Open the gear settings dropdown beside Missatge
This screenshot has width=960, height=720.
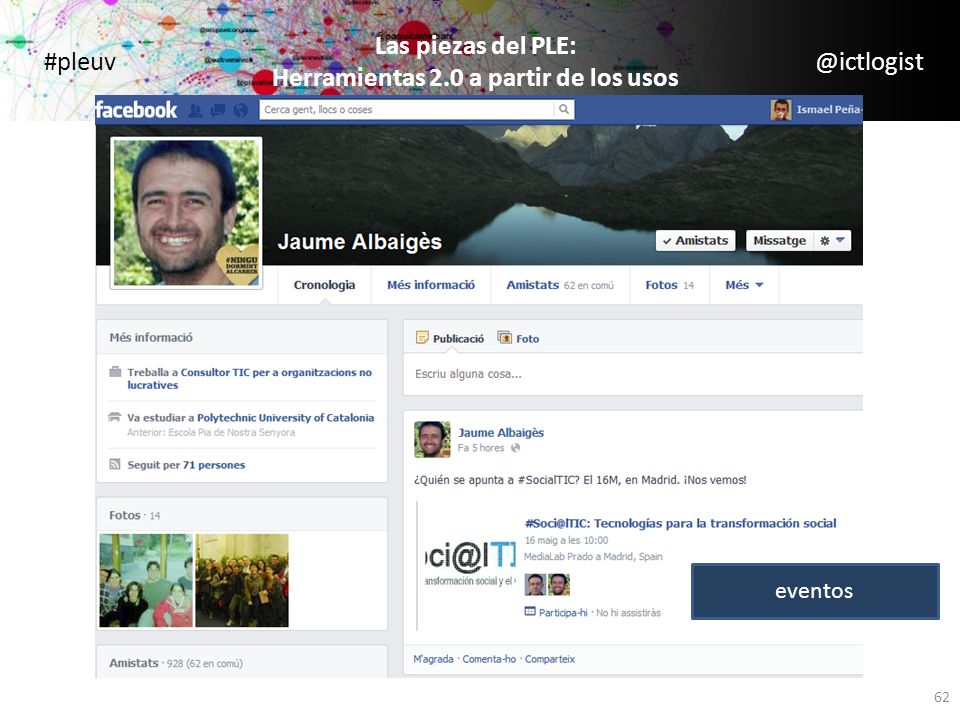[x=832, y=241]
